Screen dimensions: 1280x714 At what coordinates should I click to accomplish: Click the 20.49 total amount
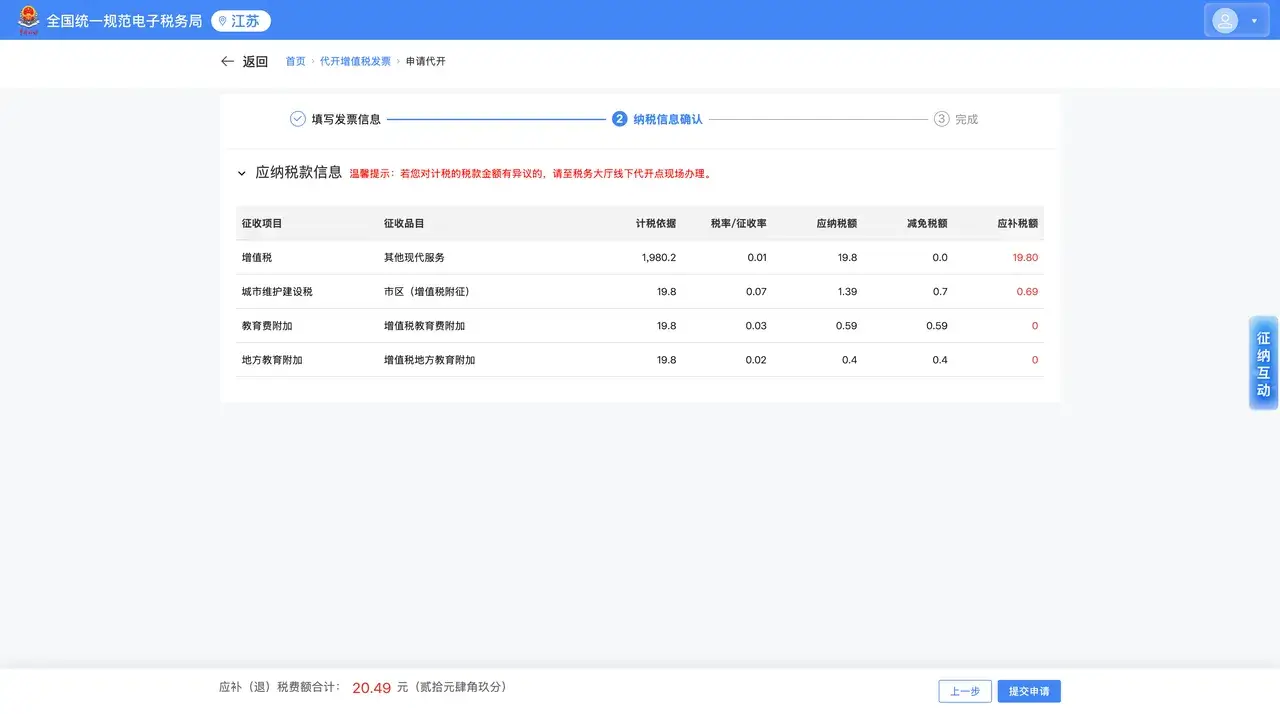tap(371, 688)
